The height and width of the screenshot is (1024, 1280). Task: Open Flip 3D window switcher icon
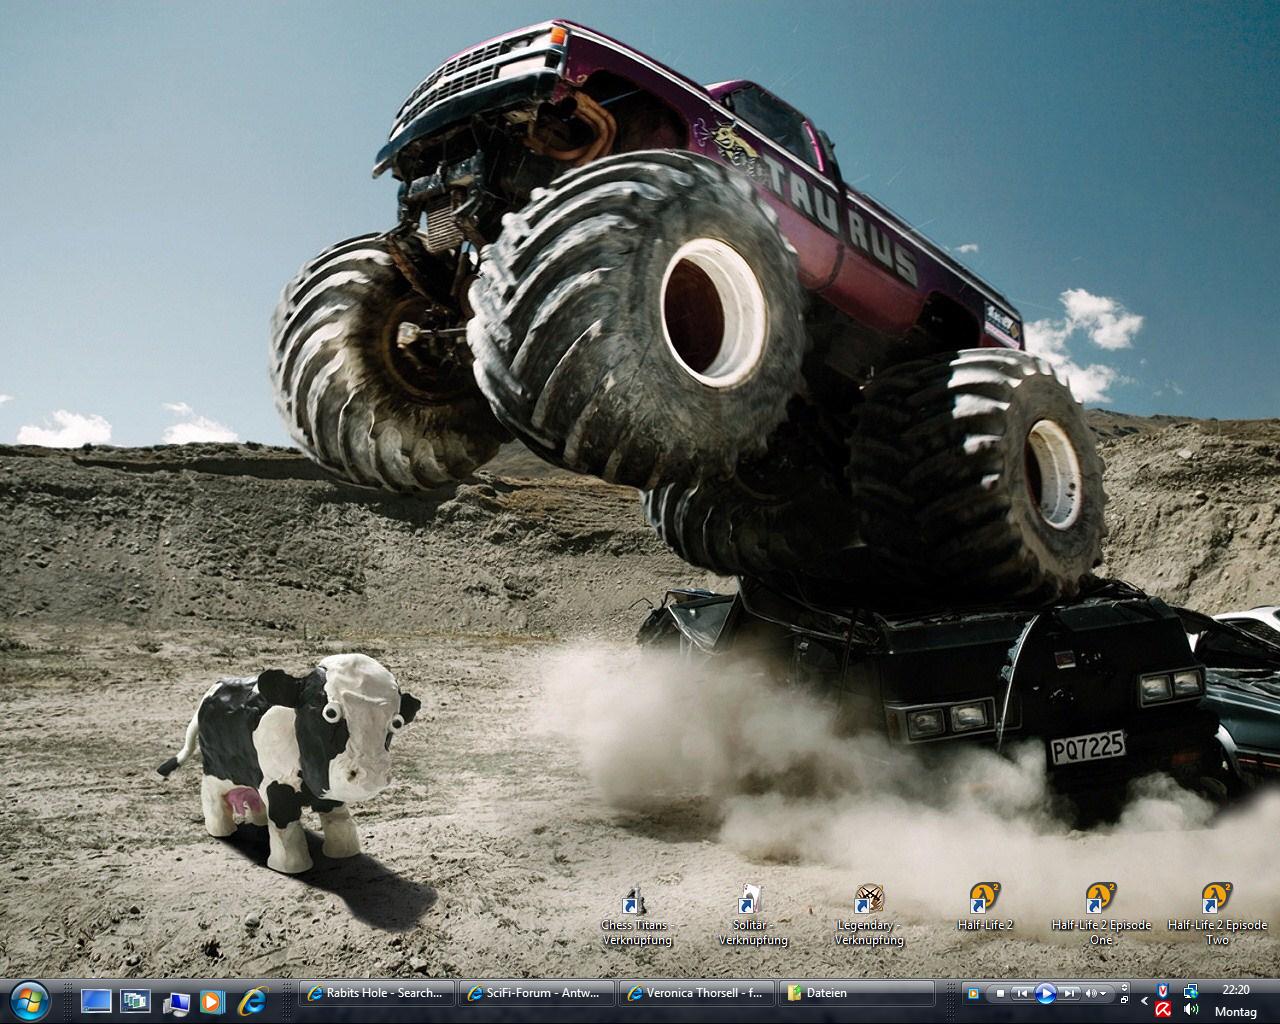point(135,1000)
